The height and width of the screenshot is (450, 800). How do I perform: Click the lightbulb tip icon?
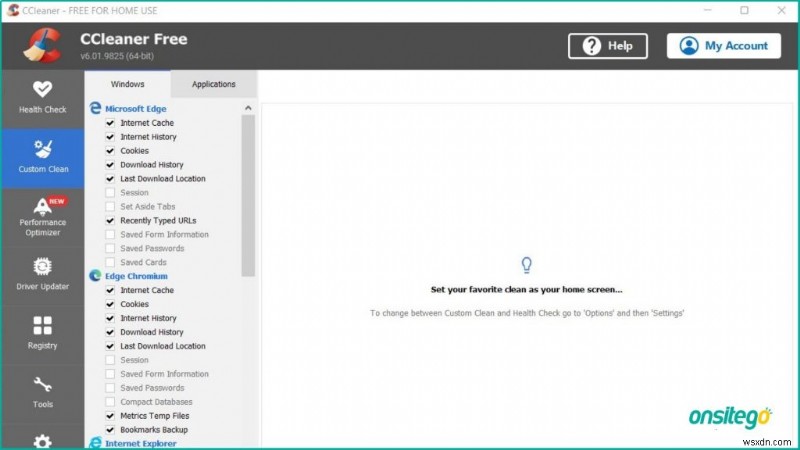tap(527, 265)
